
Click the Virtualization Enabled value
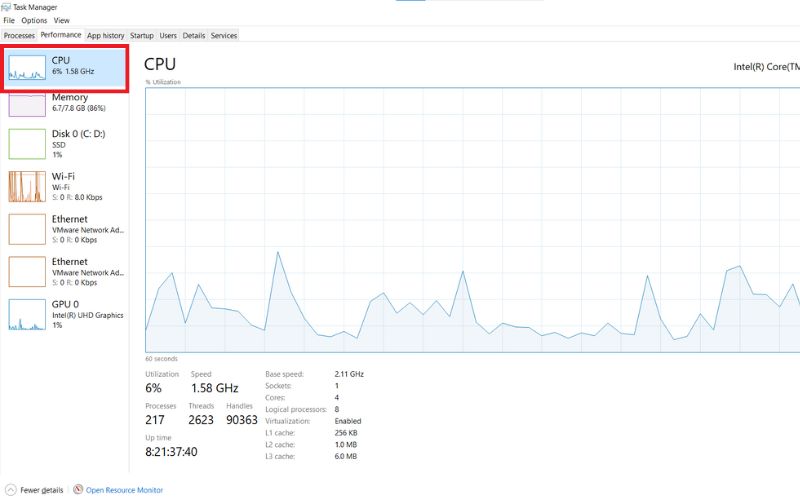point(348,421)
